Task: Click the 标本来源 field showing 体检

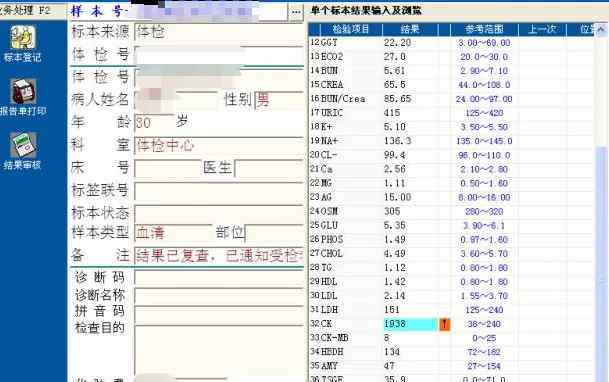Action: coord(219,32)
